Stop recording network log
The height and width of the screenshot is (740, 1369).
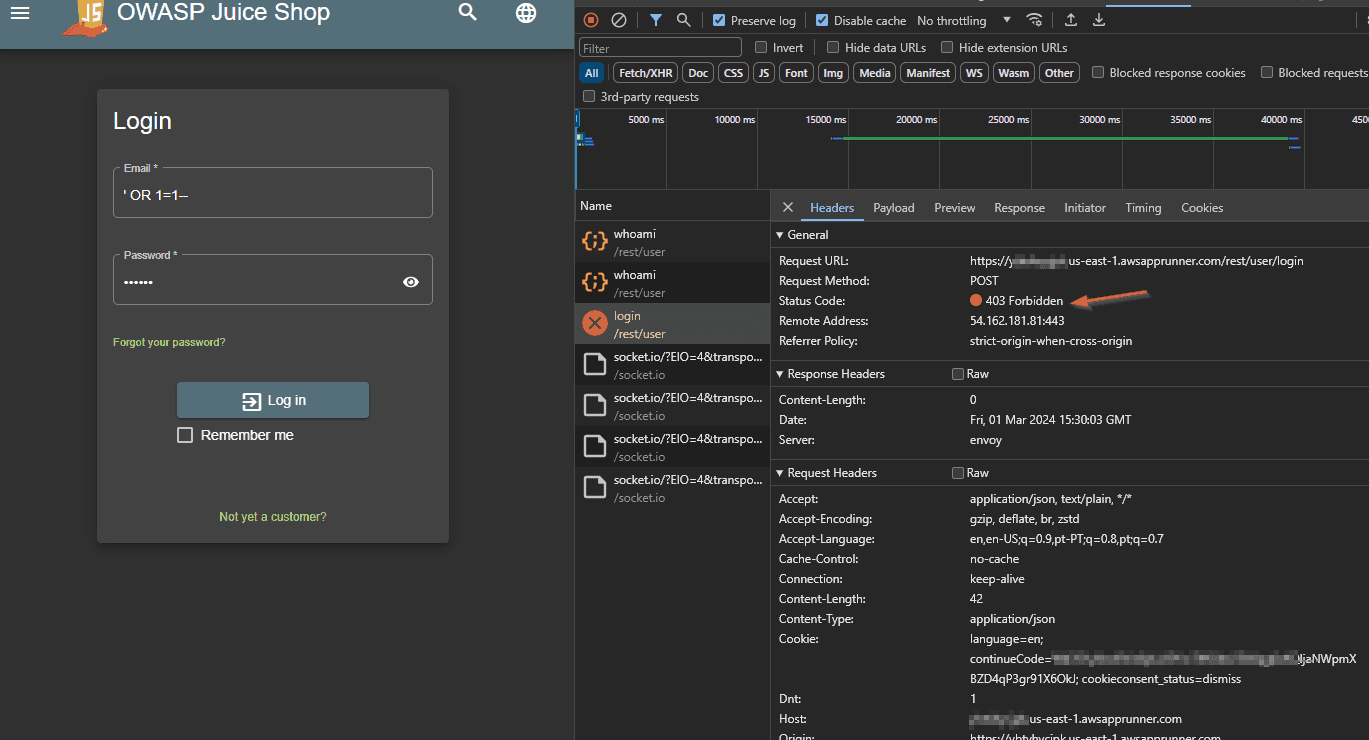coord(591,20)
